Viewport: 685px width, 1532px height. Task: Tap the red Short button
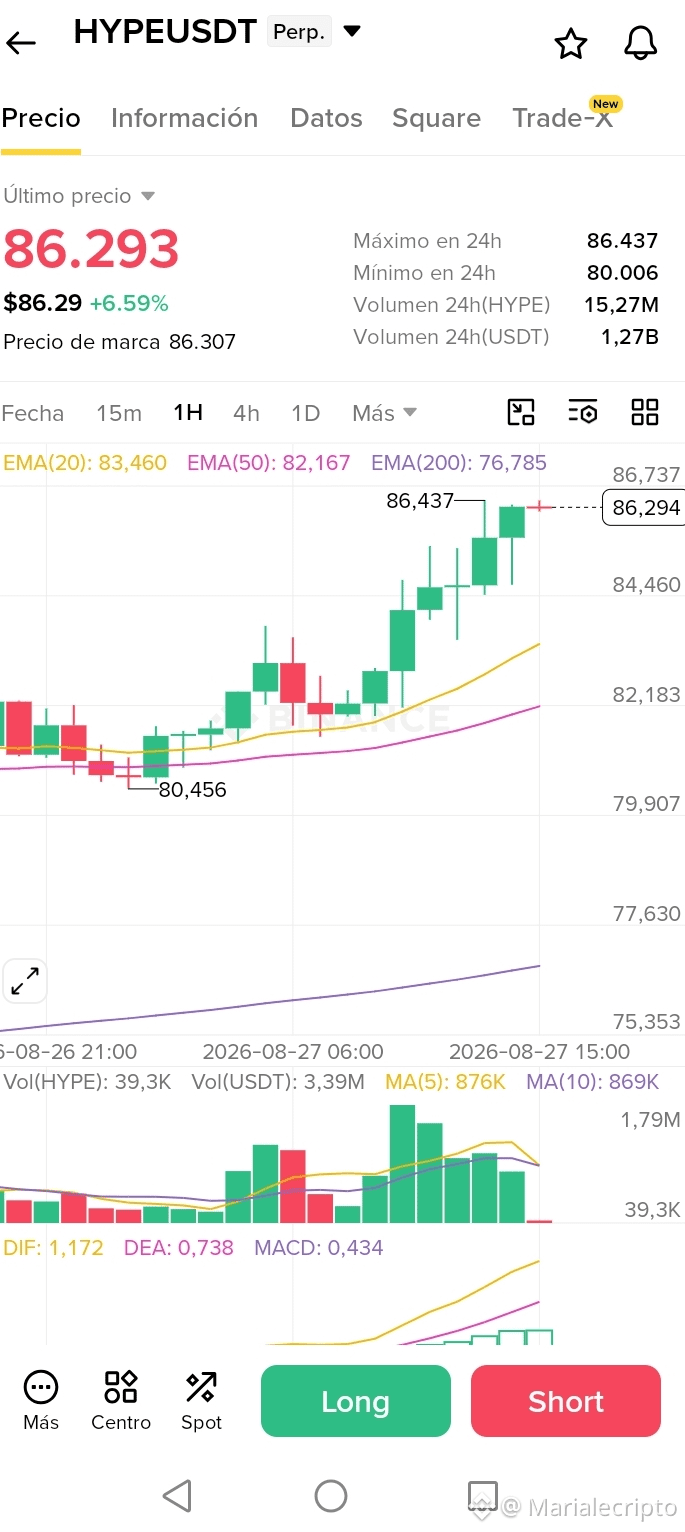[566, 1401]
